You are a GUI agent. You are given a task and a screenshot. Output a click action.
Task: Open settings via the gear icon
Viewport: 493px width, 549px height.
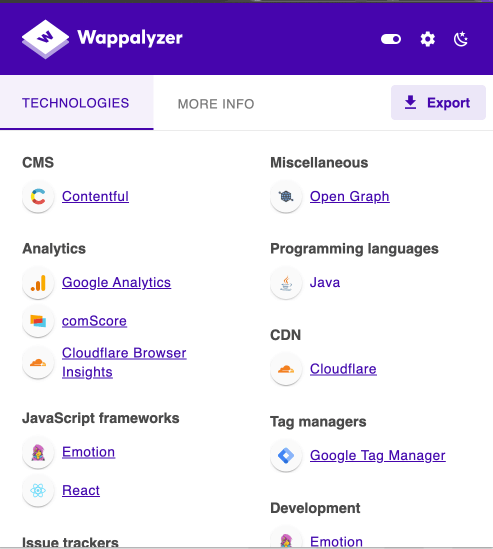click(428, 39)
